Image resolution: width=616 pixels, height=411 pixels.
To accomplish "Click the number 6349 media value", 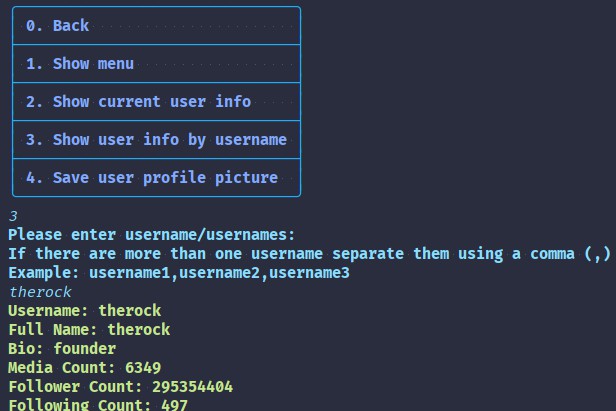I will coord(143,368).
